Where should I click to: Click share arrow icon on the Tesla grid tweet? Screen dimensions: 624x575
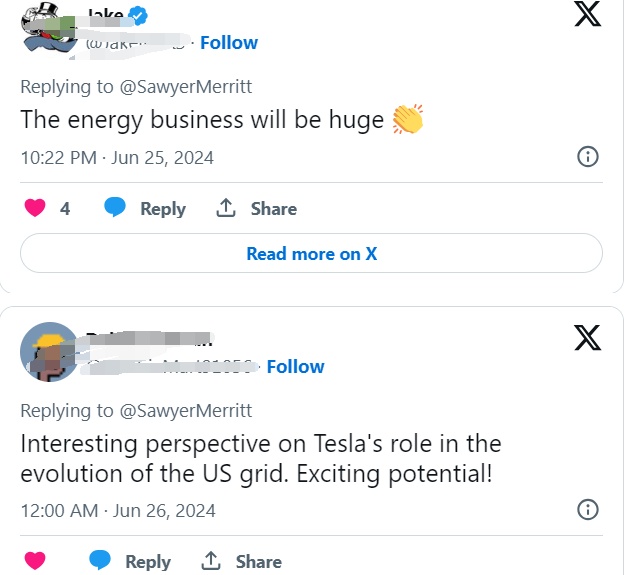pyautogui.click(x=211, y=561)
